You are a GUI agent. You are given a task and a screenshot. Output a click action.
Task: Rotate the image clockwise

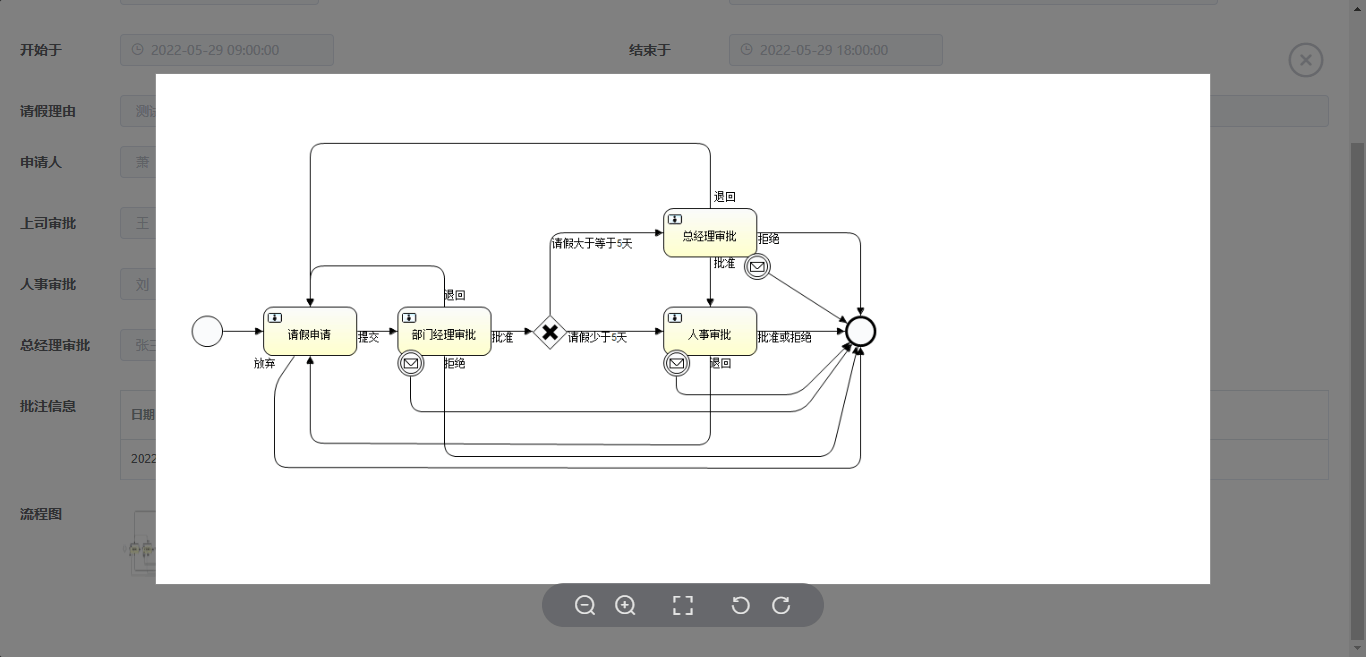pyautogui.click(x=781, y=605)
